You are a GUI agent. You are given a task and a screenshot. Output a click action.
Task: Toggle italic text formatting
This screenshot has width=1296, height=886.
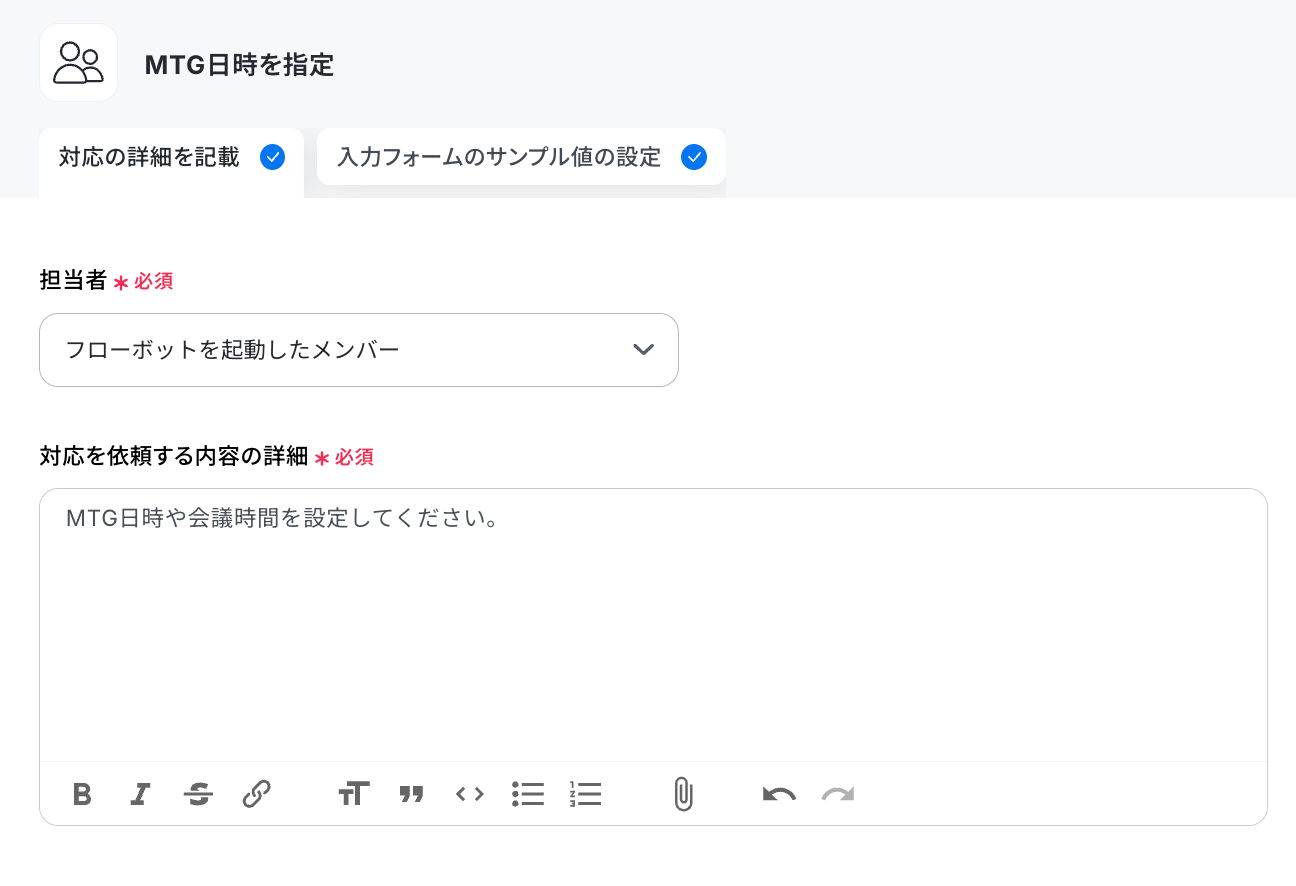pyautogui.click(x=140, y=795)
